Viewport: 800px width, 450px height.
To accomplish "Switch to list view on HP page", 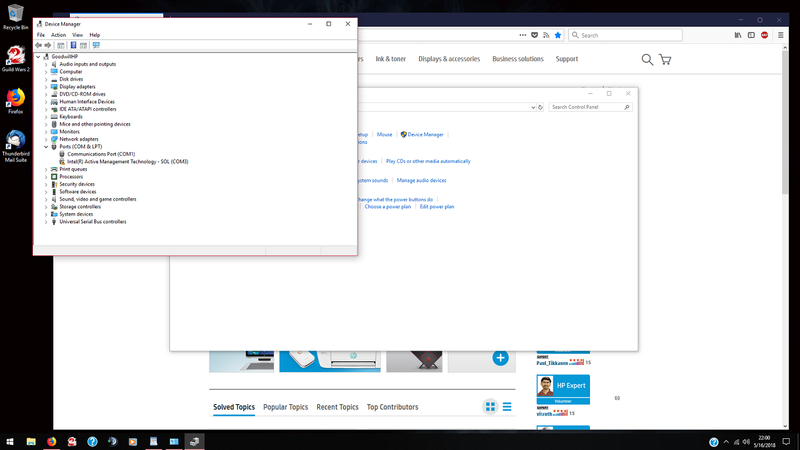I will (x=507, y=407).
